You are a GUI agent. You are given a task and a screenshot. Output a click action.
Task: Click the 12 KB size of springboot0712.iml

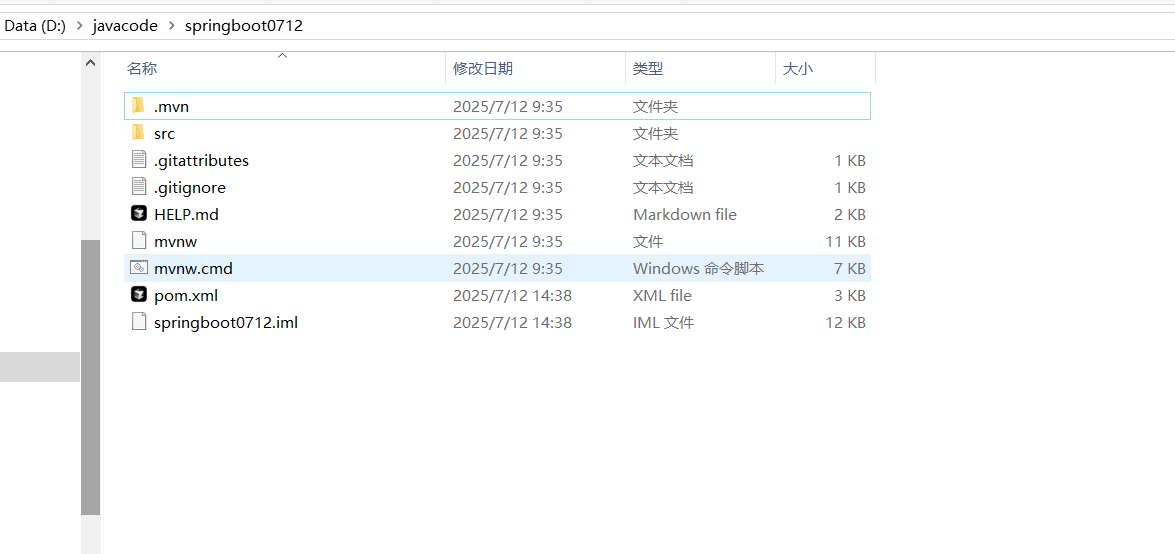(x=844, y=322)
